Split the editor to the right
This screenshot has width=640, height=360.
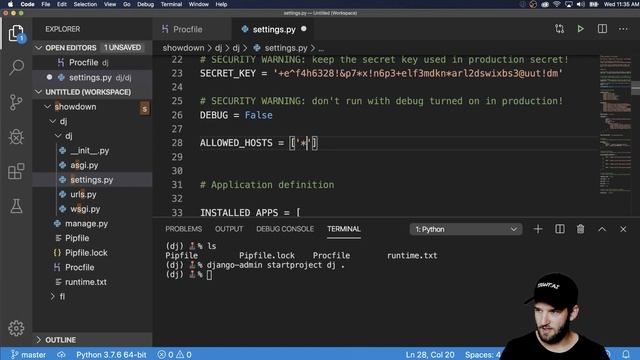pyautogui.click(x=602, y=29)
